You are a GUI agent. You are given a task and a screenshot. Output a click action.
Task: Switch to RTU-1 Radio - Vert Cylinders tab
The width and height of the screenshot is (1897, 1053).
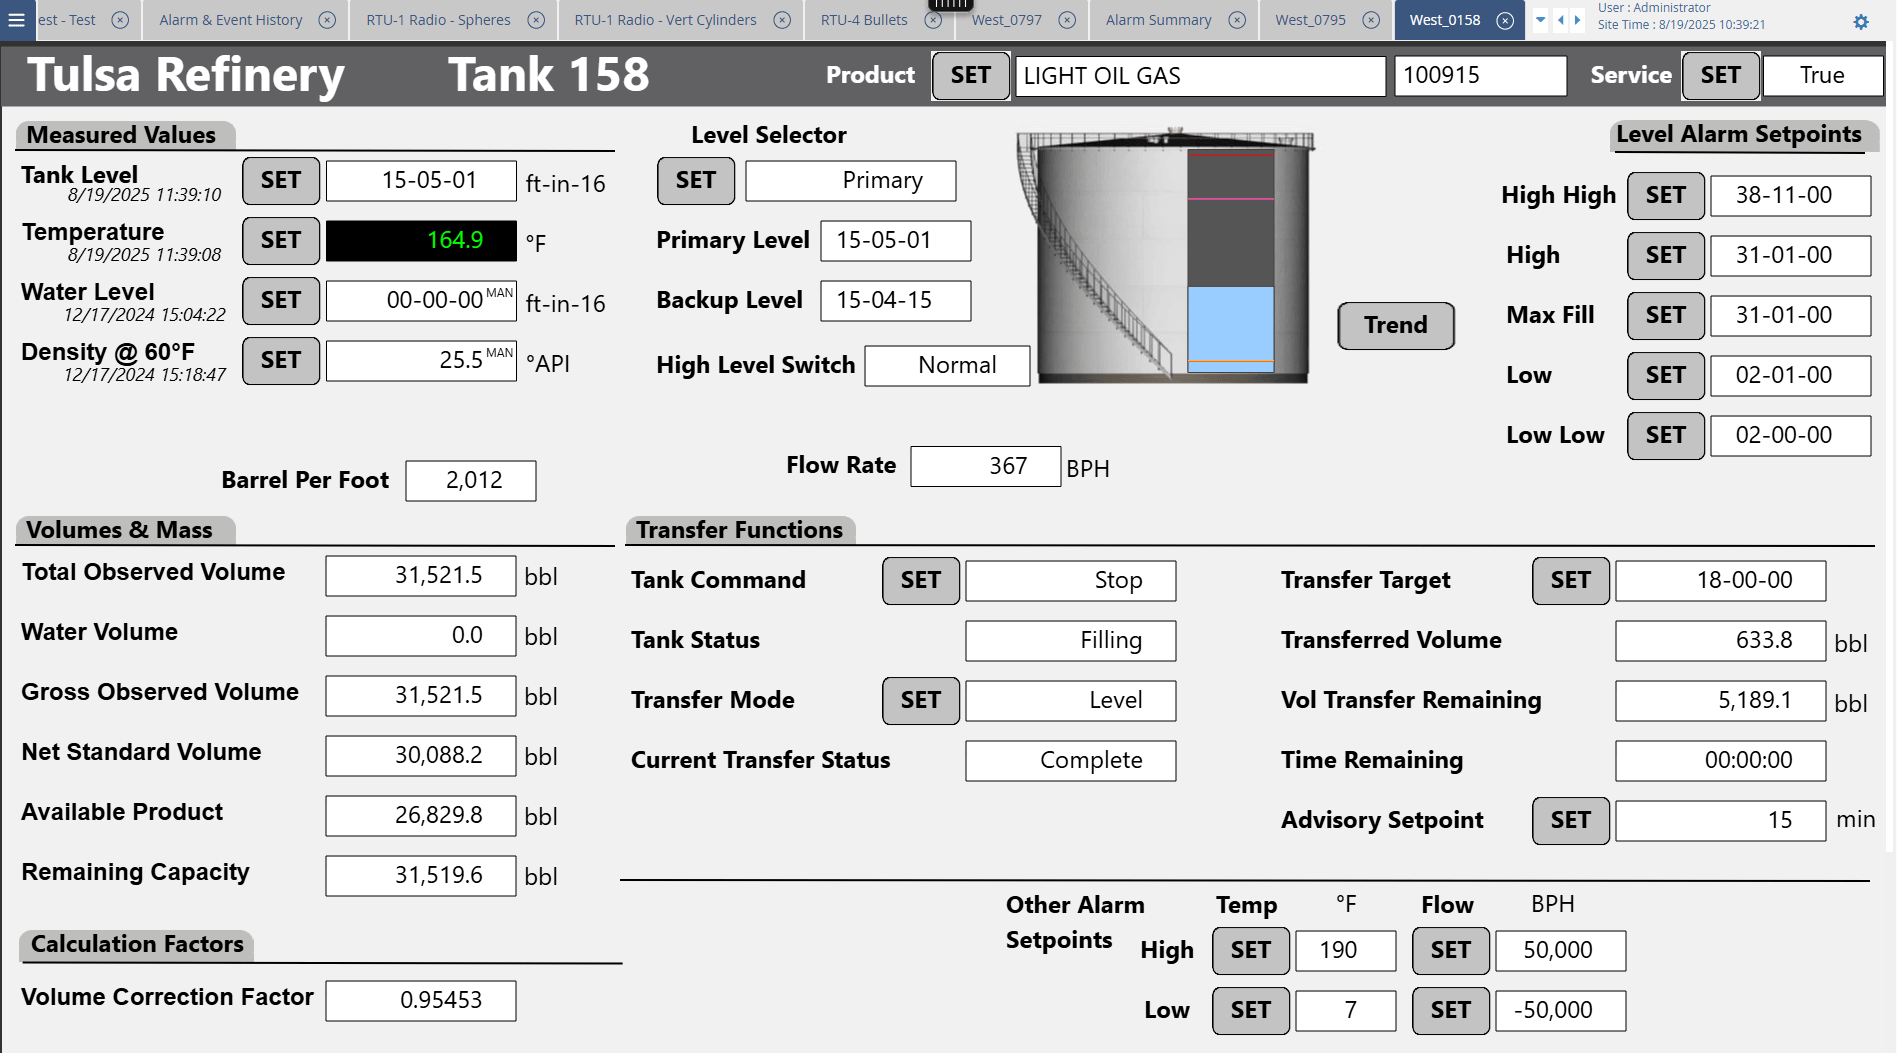click(x=665, y=20)
